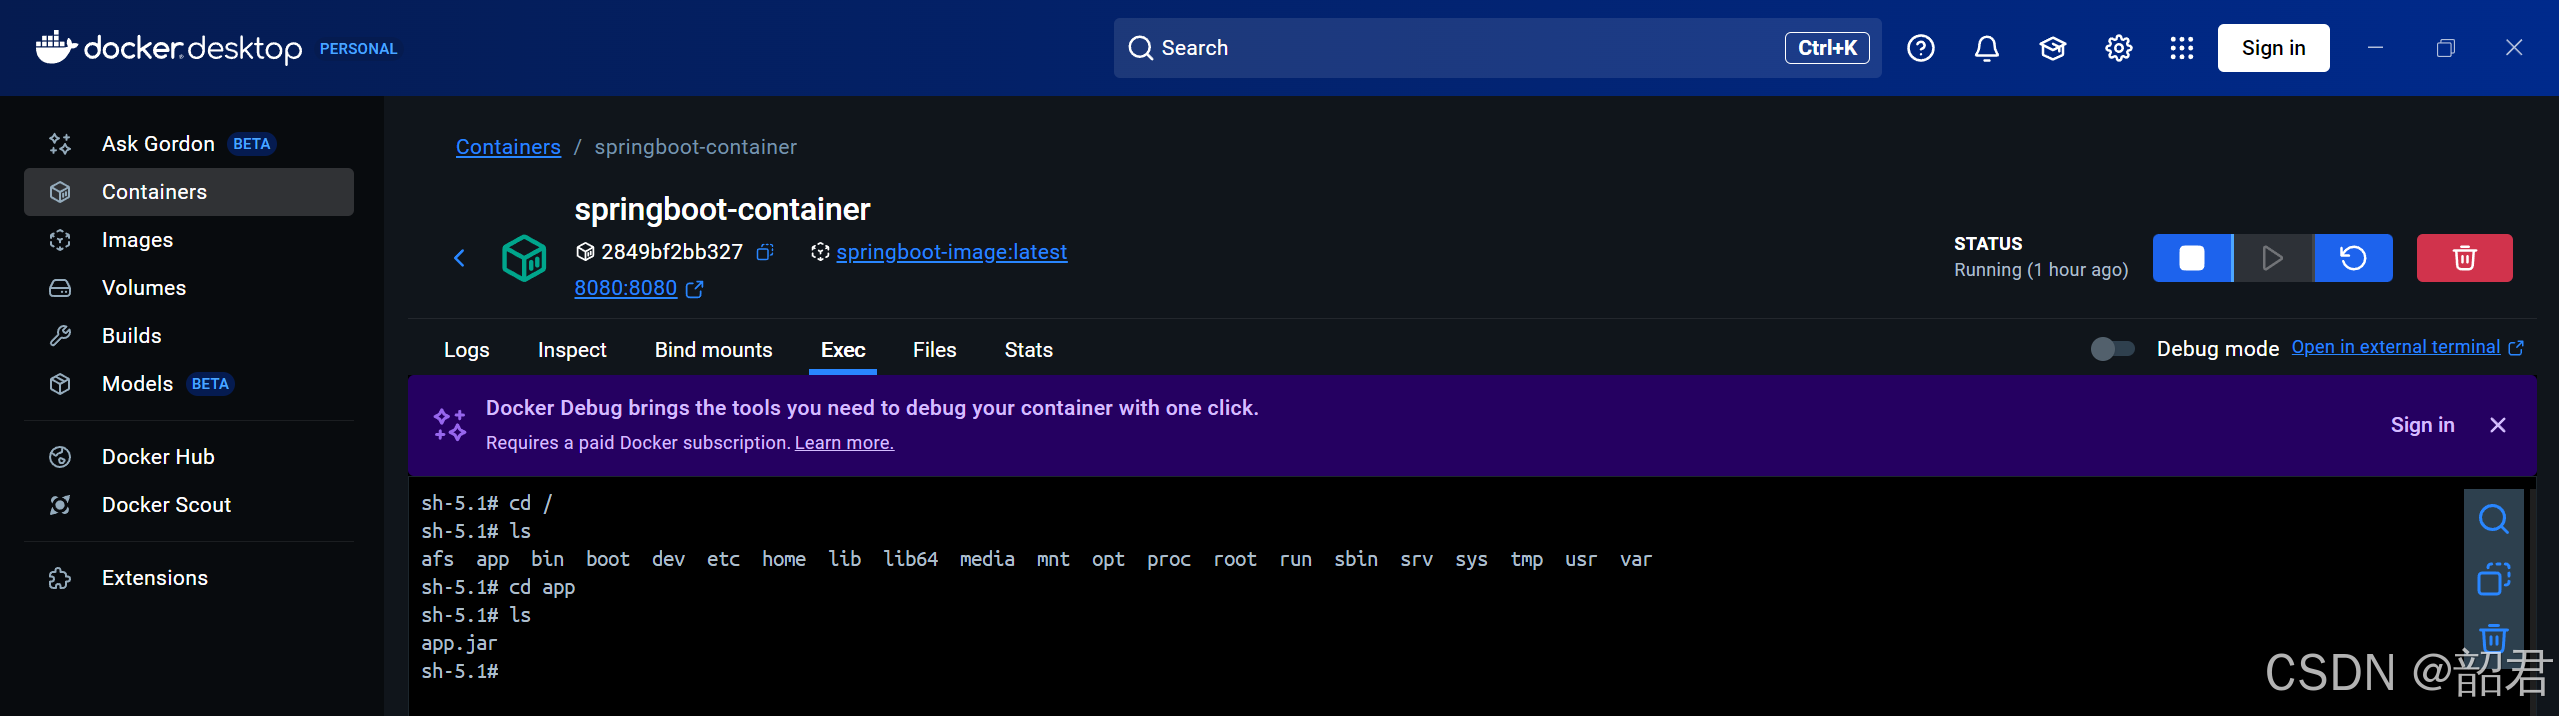
Task: Open Ask Gordon in sidebar
Action: point(189,144)
